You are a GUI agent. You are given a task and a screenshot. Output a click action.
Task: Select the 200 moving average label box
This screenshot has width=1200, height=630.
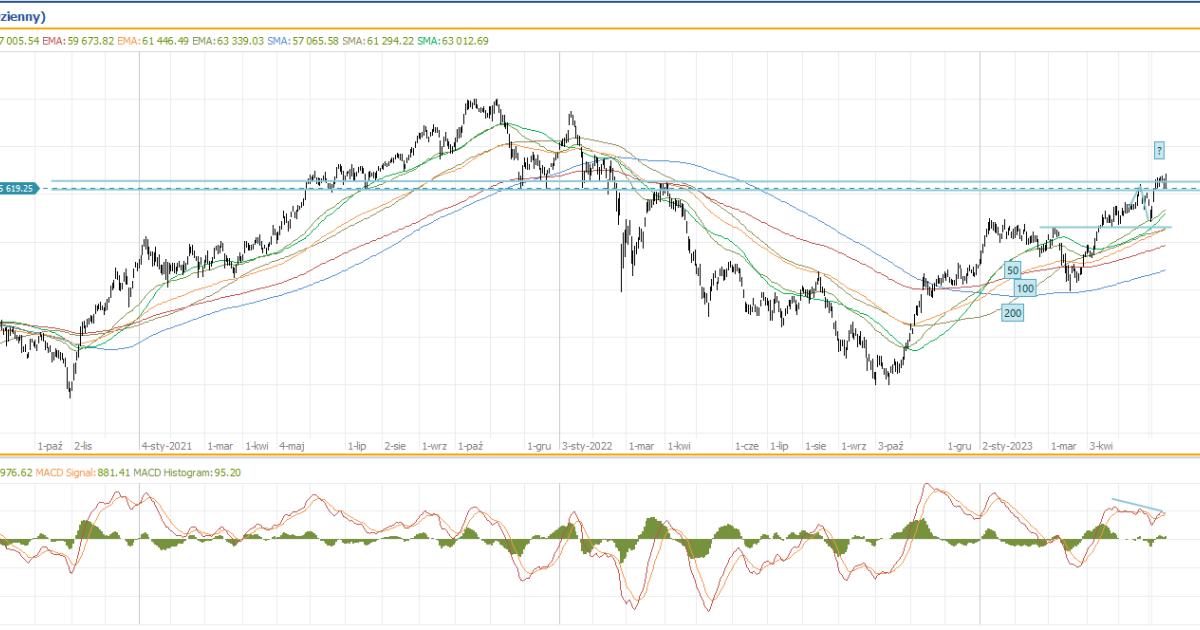tap(1012, 313)
